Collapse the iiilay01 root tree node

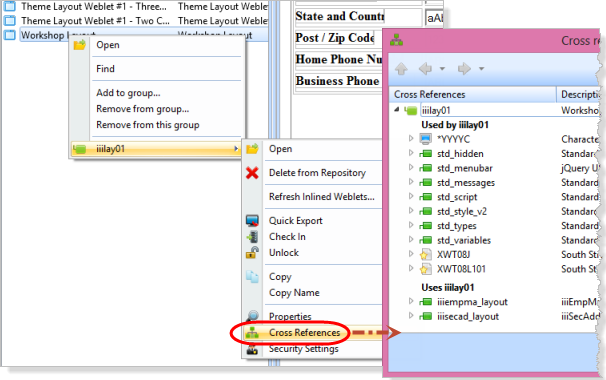pyautogui.click(x=397, y=110)
